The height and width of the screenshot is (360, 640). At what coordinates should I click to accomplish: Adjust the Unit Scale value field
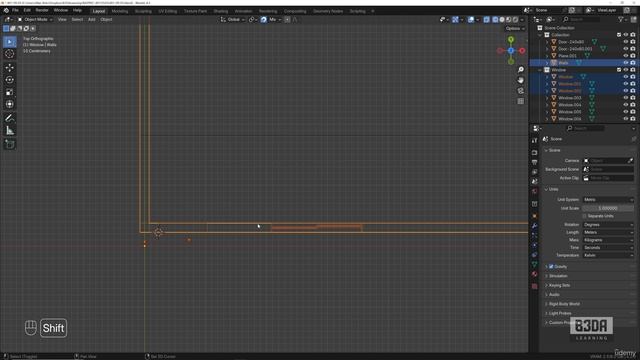[x=608, y=208]
